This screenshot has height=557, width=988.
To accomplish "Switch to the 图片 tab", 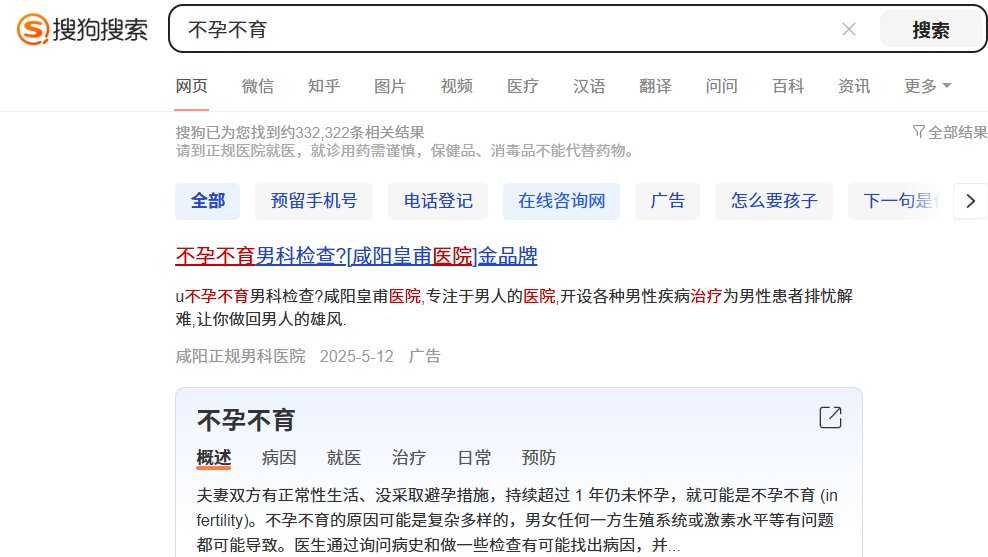I will tap(390, 86).
